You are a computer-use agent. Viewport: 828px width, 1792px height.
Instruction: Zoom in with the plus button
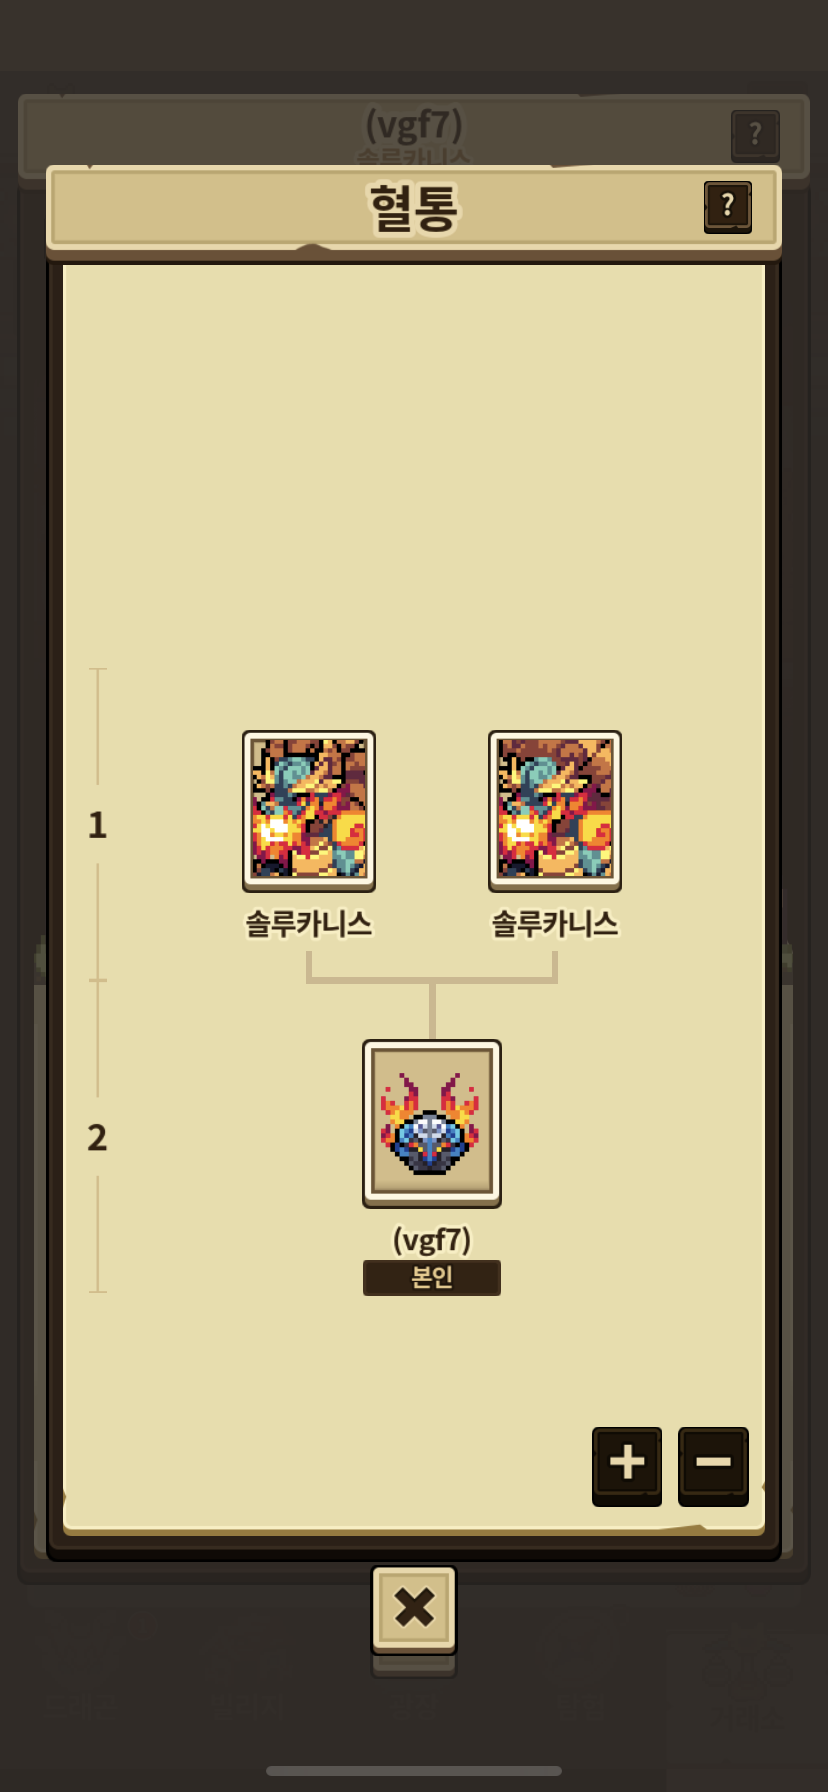point(627,1465)
